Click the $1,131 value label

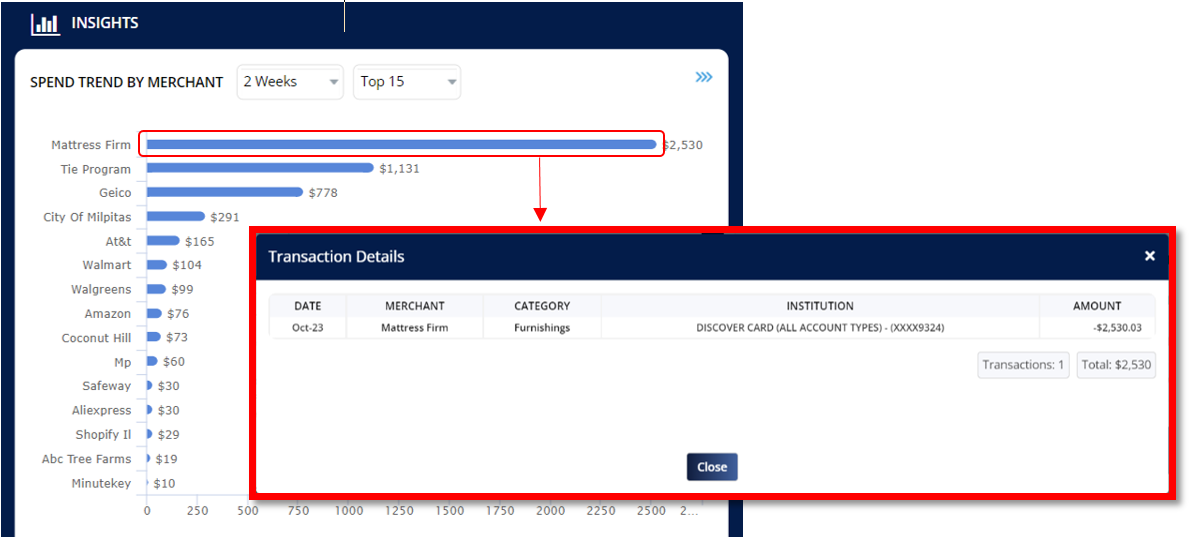coord(400,168)
